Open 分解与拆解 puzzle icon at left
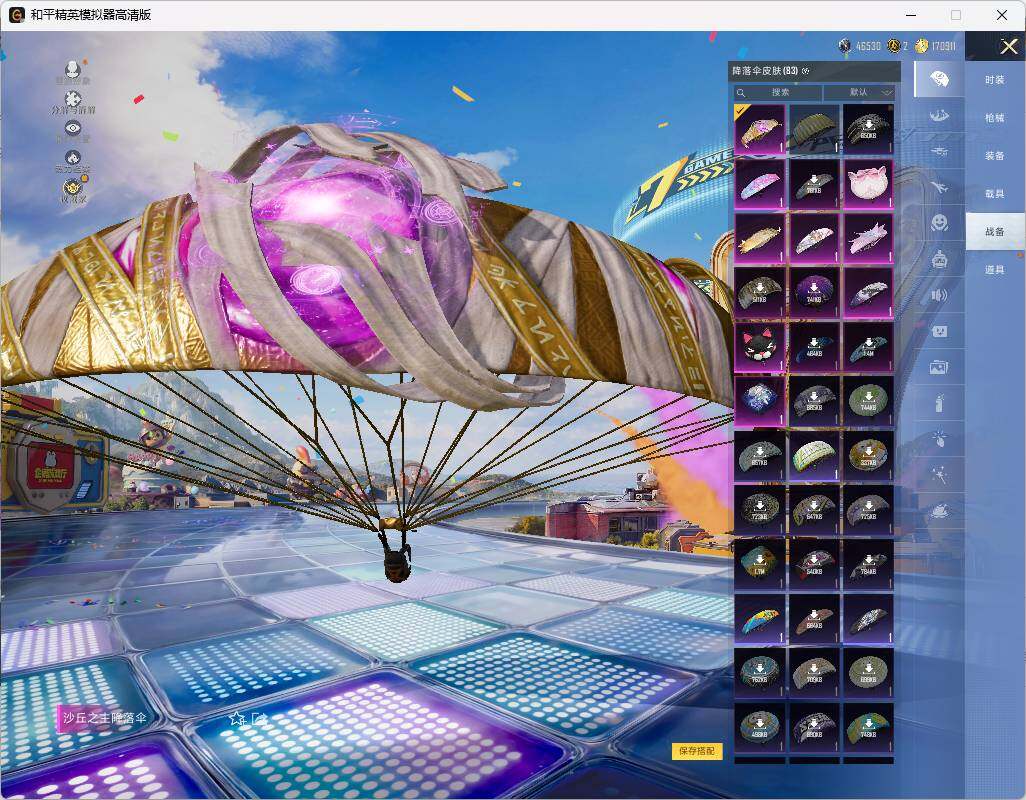1026x800 pixels. click(x=73, y=99)
